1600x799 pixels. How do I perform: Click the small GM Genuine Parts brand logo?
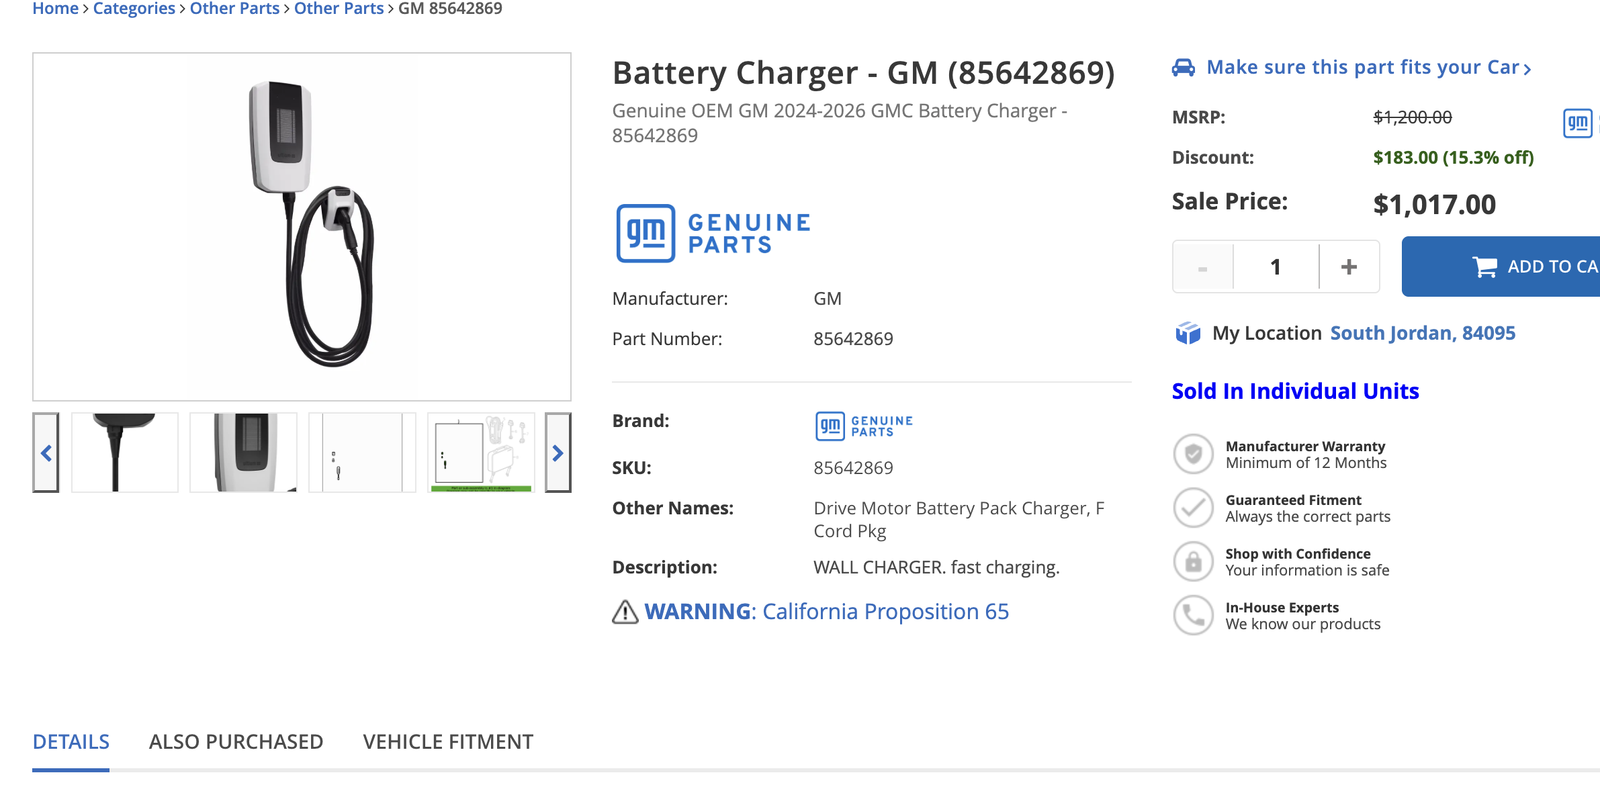864,427
